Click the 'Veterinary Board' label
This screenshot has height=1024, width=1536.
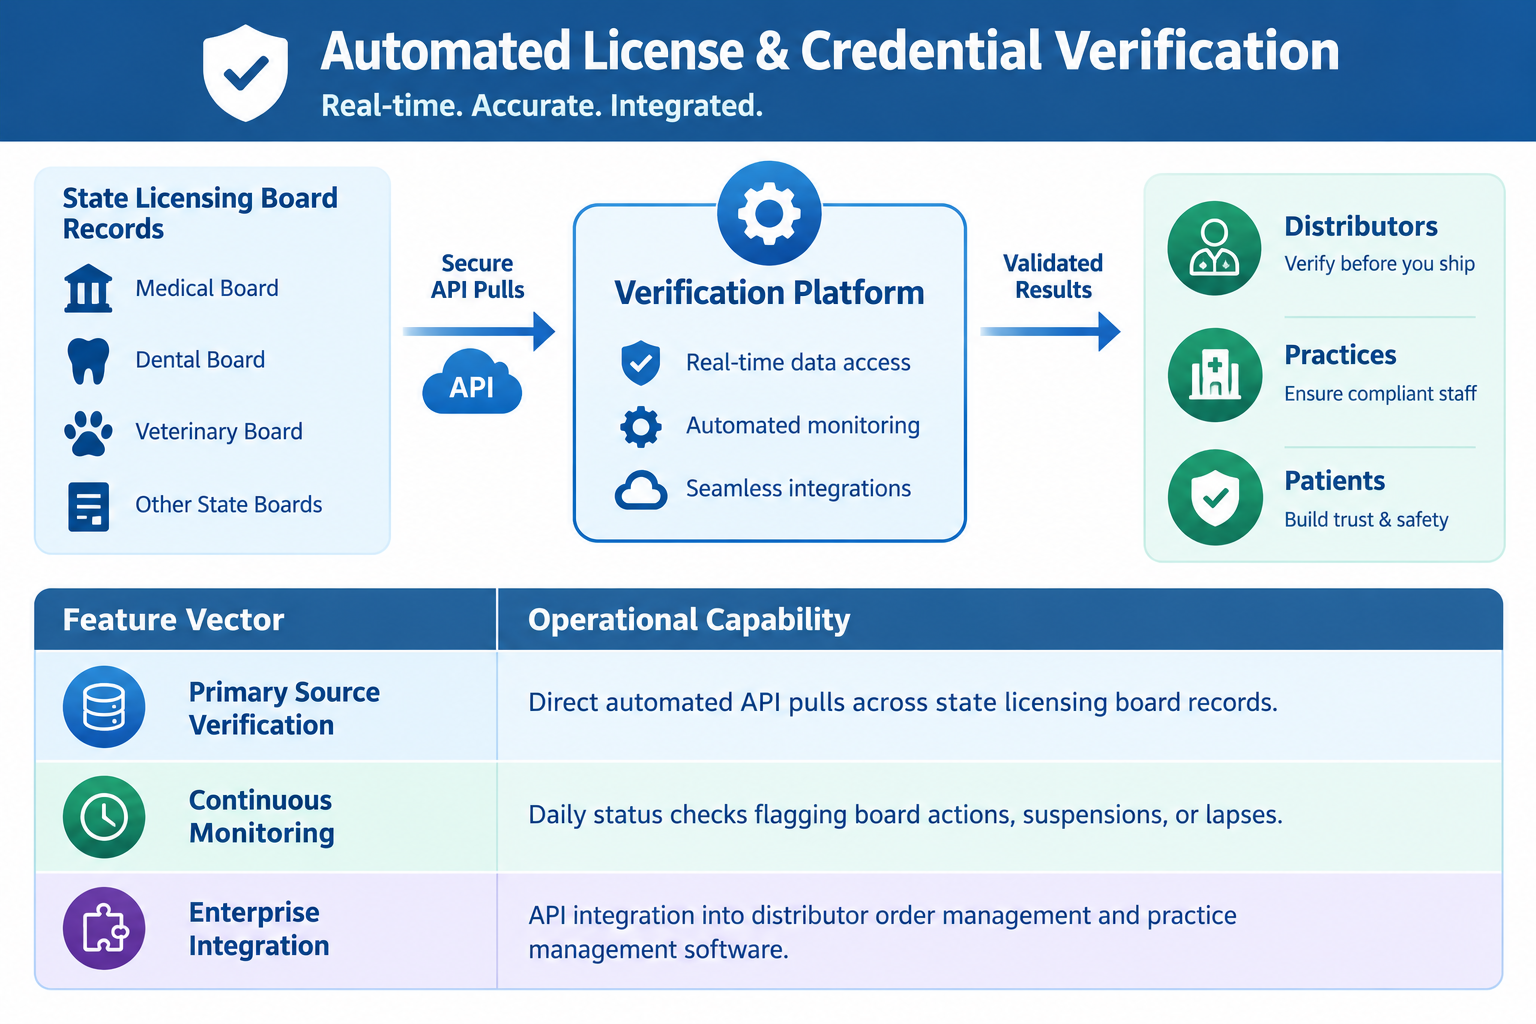(x=219, y=432)
